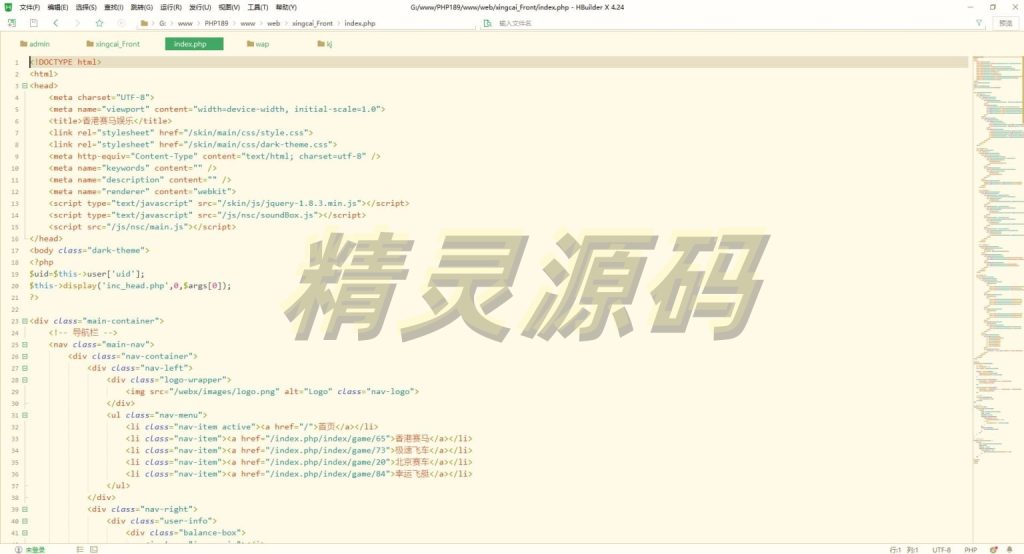Viewport: 1024px width, 554px height.
Task: Open the 运行(R) menu
Action: [x=170, y=7]
